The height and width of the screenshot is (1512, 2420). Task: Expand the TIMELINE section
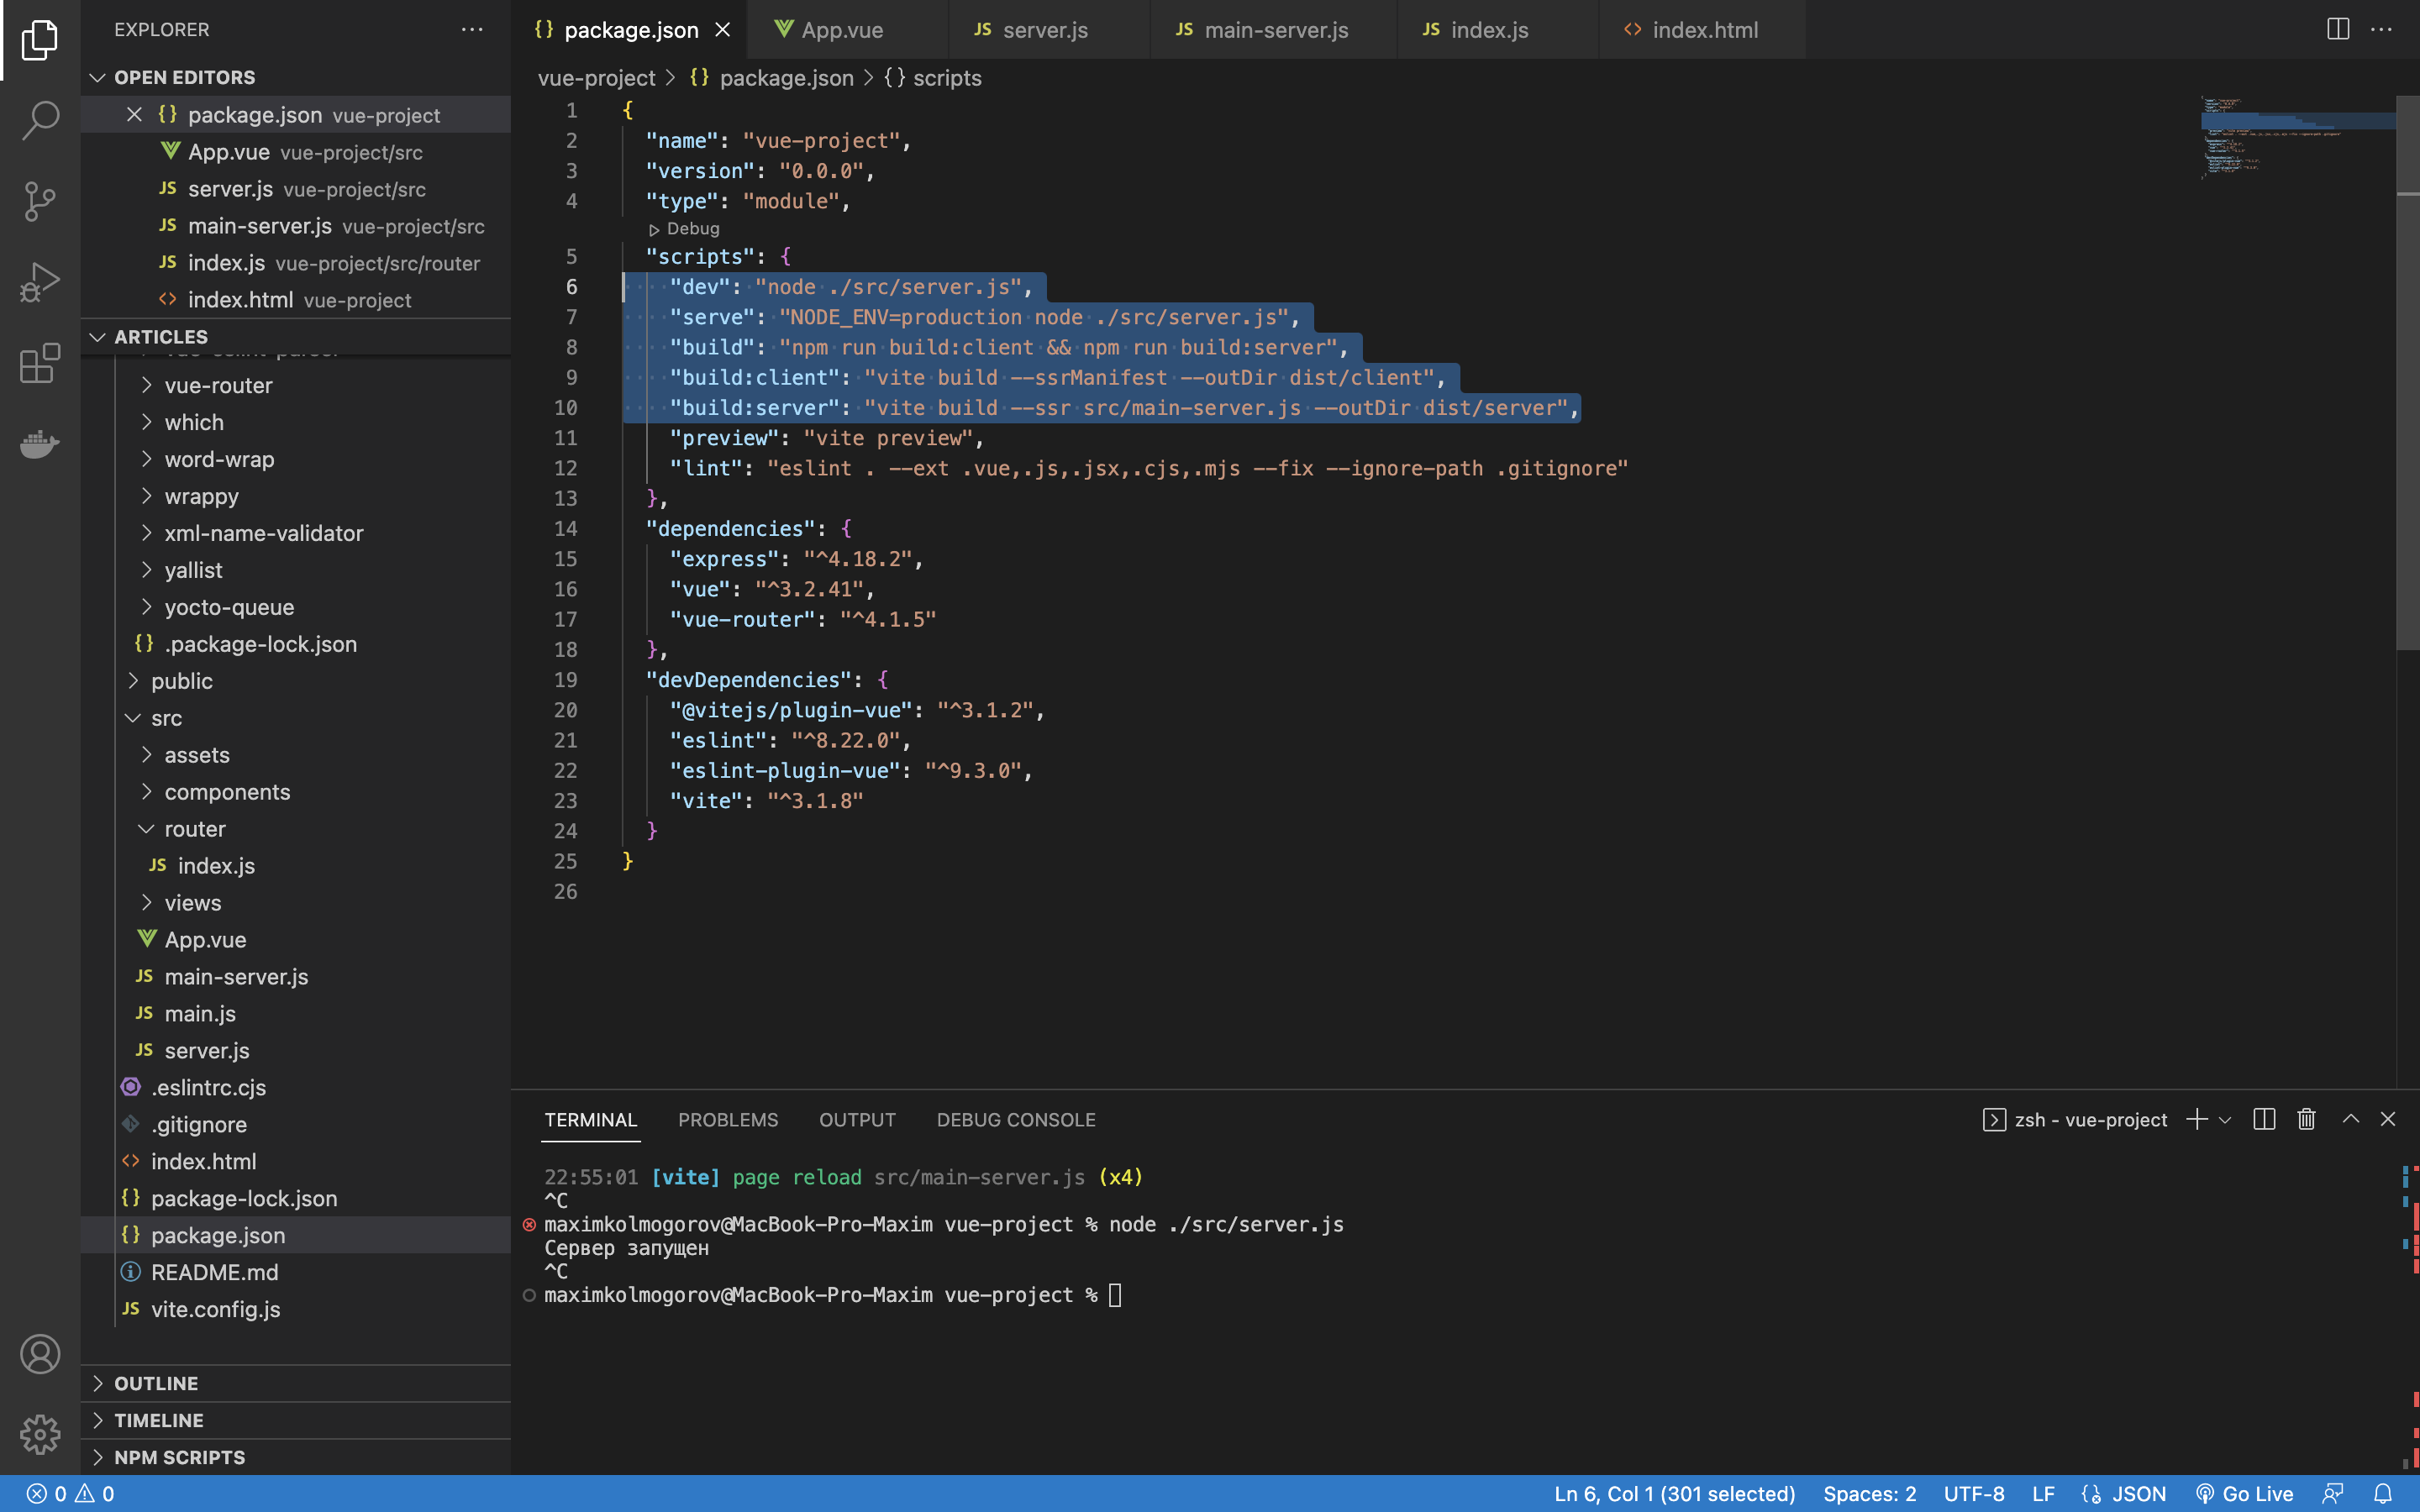click(295, 1420)
